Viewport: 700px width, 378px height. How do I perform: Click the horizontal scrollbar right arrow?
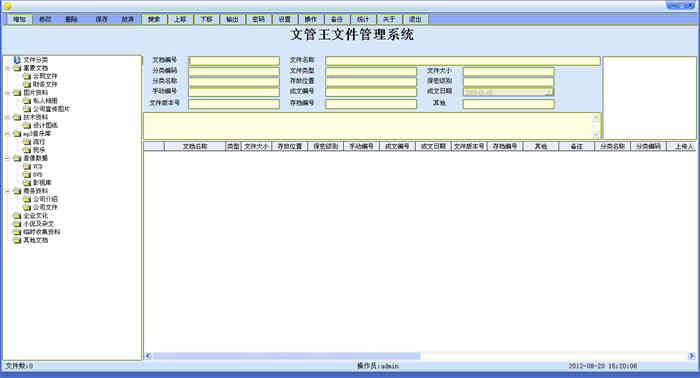[x=692, y=356]
